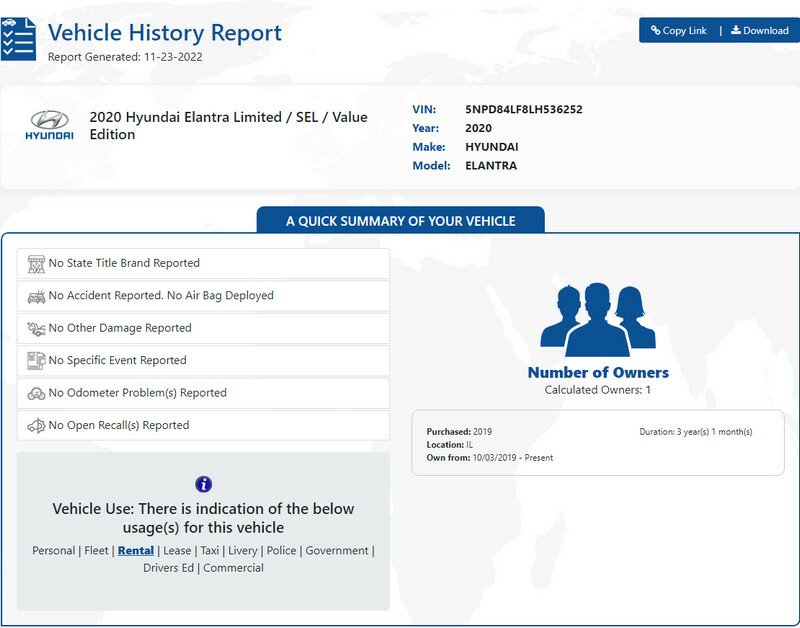Image resolution: width=800 pixels, height=628 pixels.
Task: Click the 'Government' vehicle usage label
Action: [337, 550]
